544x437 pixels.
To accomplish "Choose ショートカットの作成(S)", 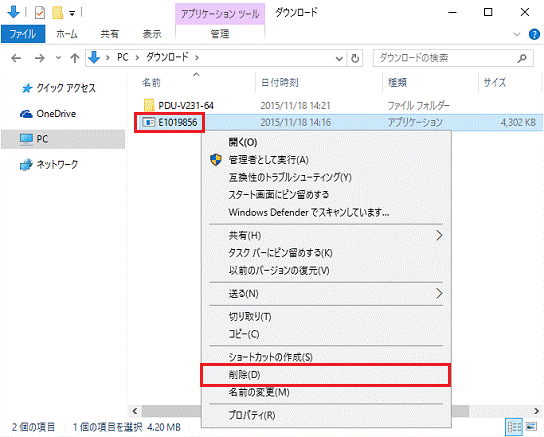I will [x=326, y=357].
